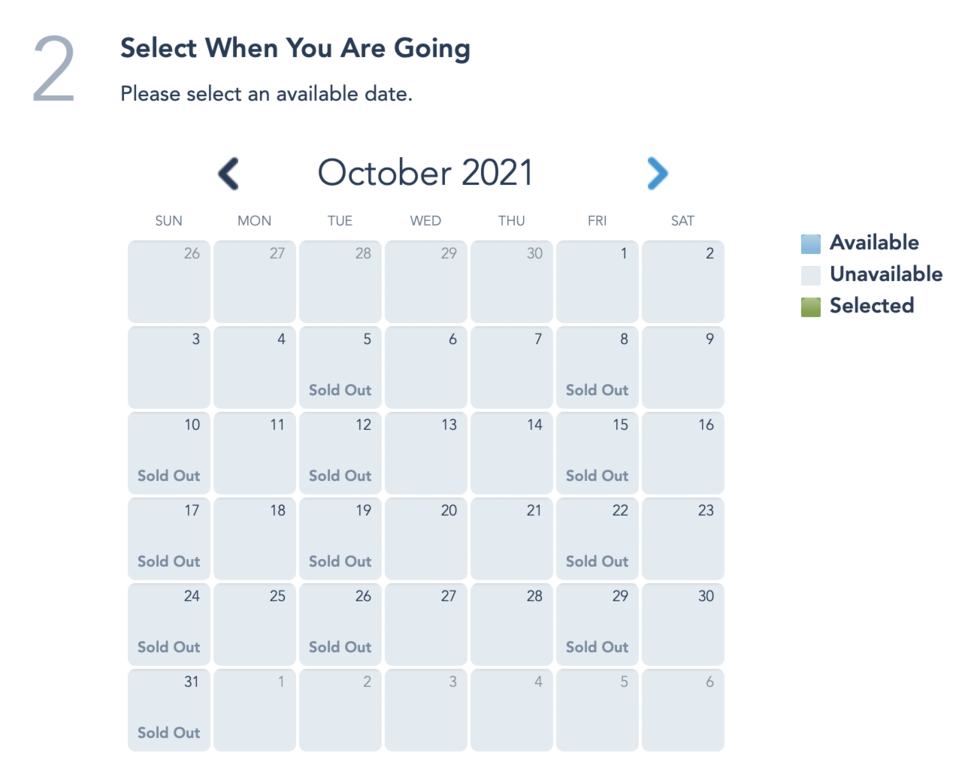Viewport: 968px width, 768px height.
Task: Go to the previous month arrow
Action: [229, 174]
